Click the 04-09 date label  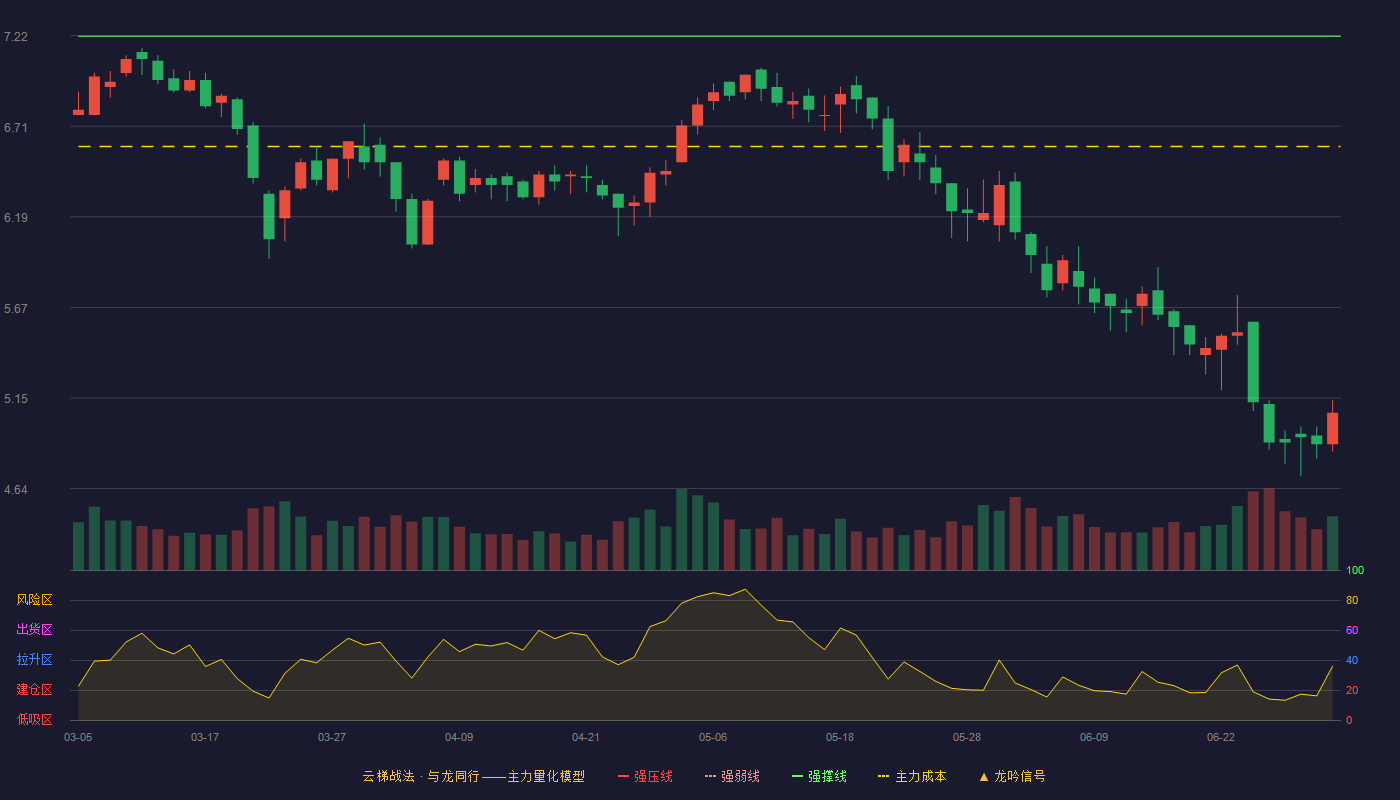459,737
